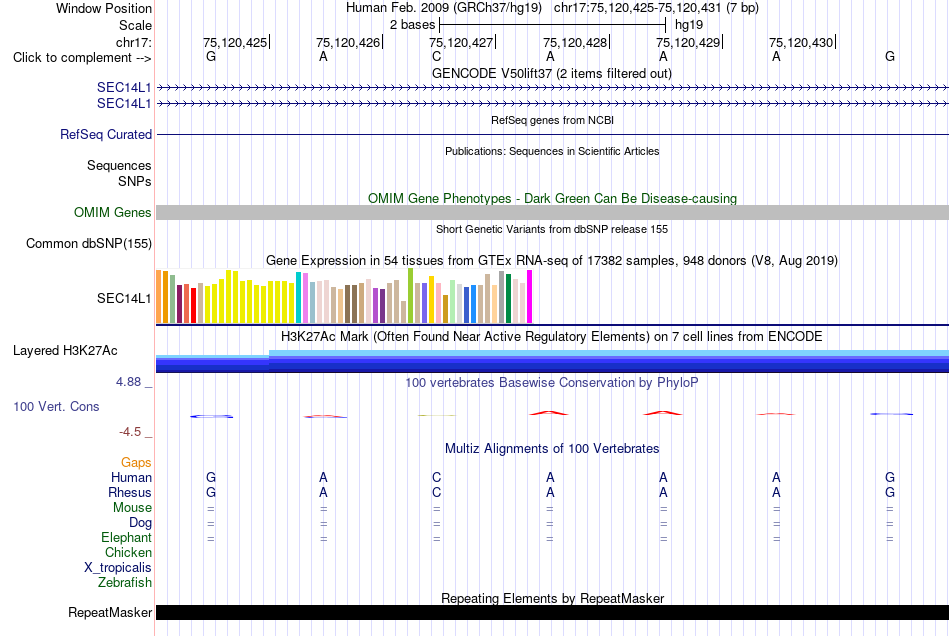The image size is (950, 636).
Task: Open 'Publications: Sequences in Scientific Articles' title
Action: 552,151
